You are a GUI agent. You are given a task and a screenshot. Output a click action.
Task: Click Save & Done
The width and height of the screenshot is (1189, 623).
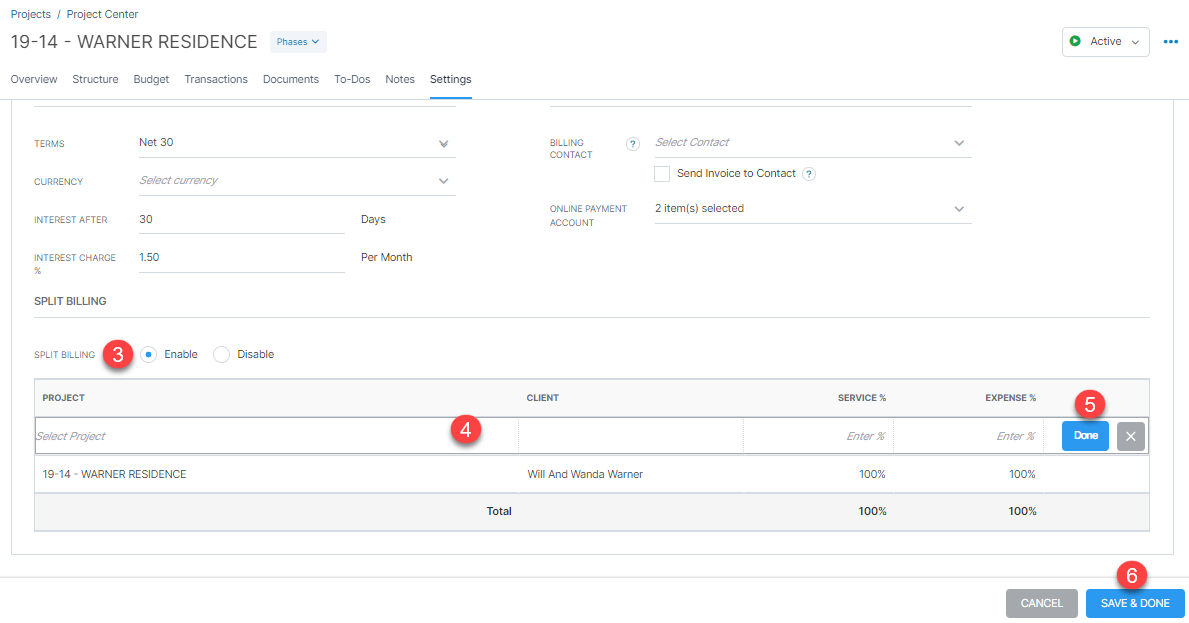tap(1135, 603)
